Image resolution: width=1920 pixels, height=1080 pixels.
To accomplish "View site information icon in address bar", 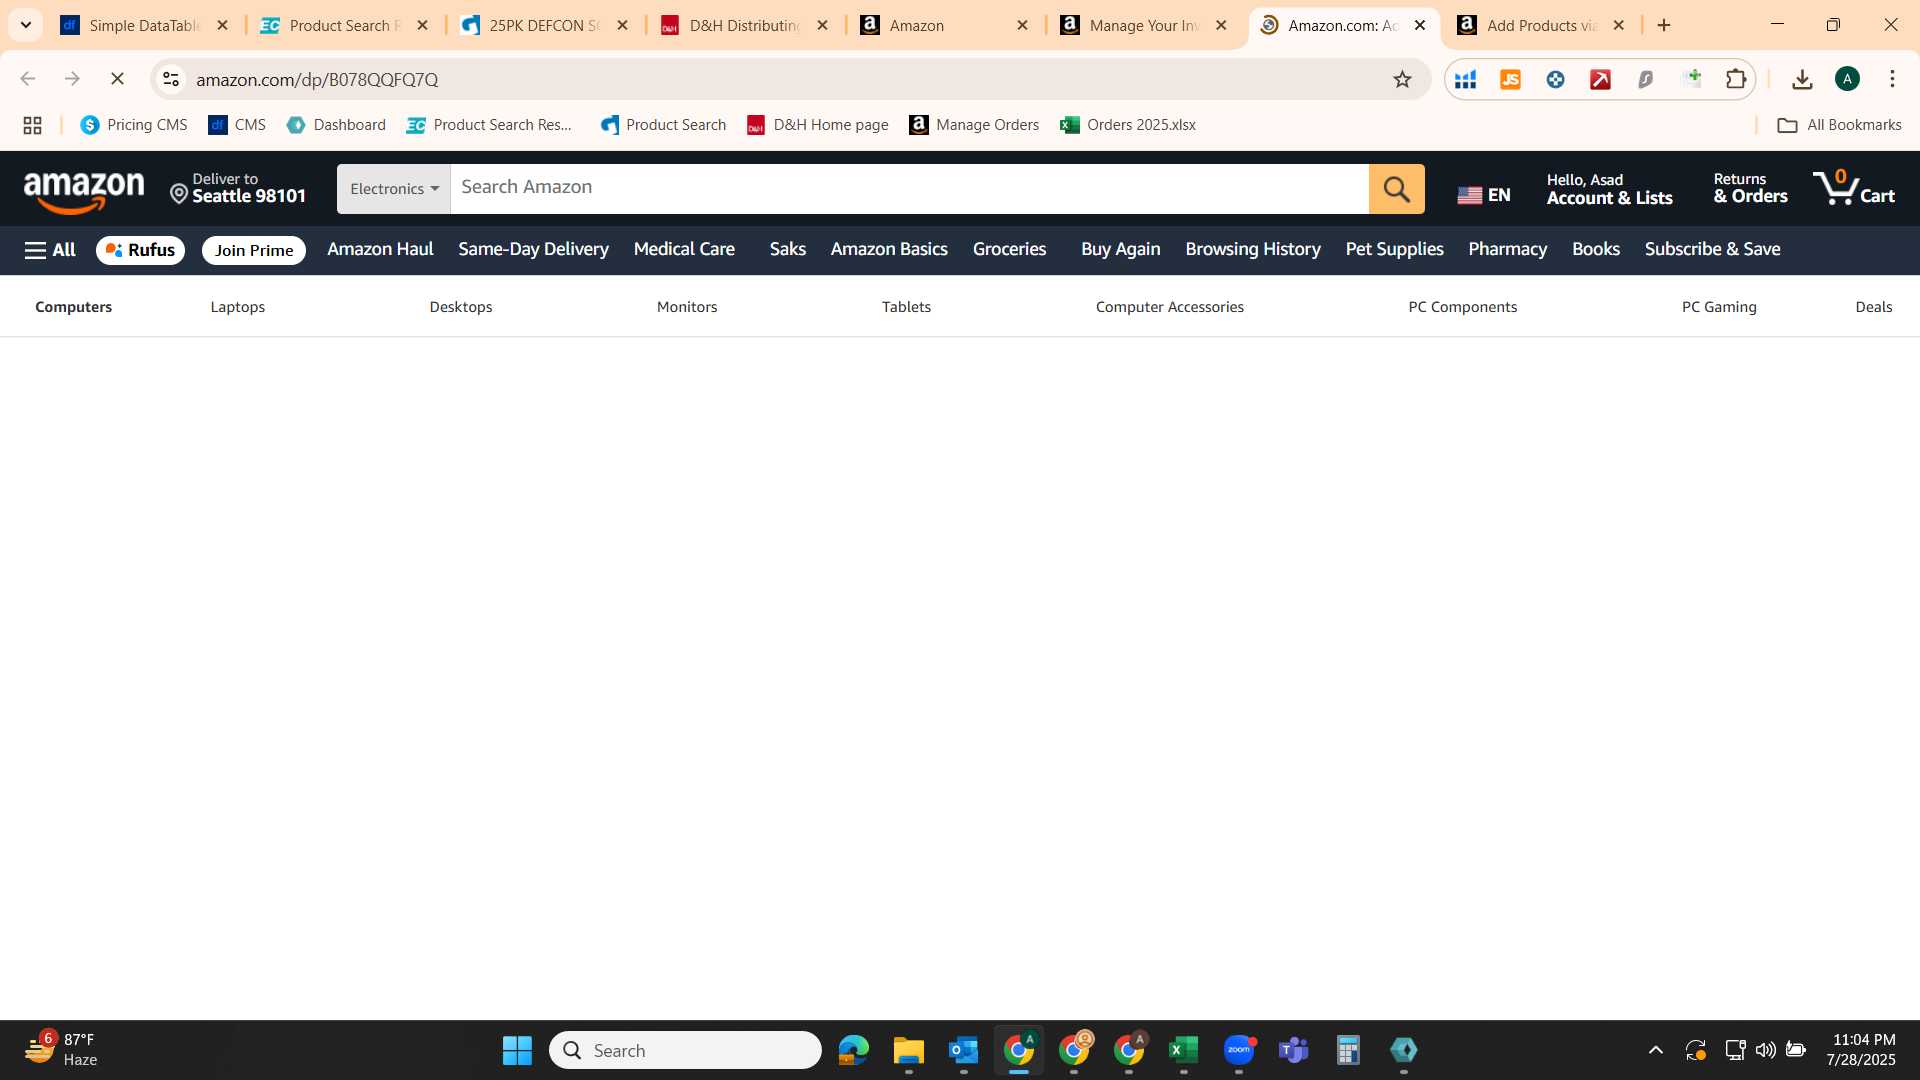I will (x=171, y=79).
